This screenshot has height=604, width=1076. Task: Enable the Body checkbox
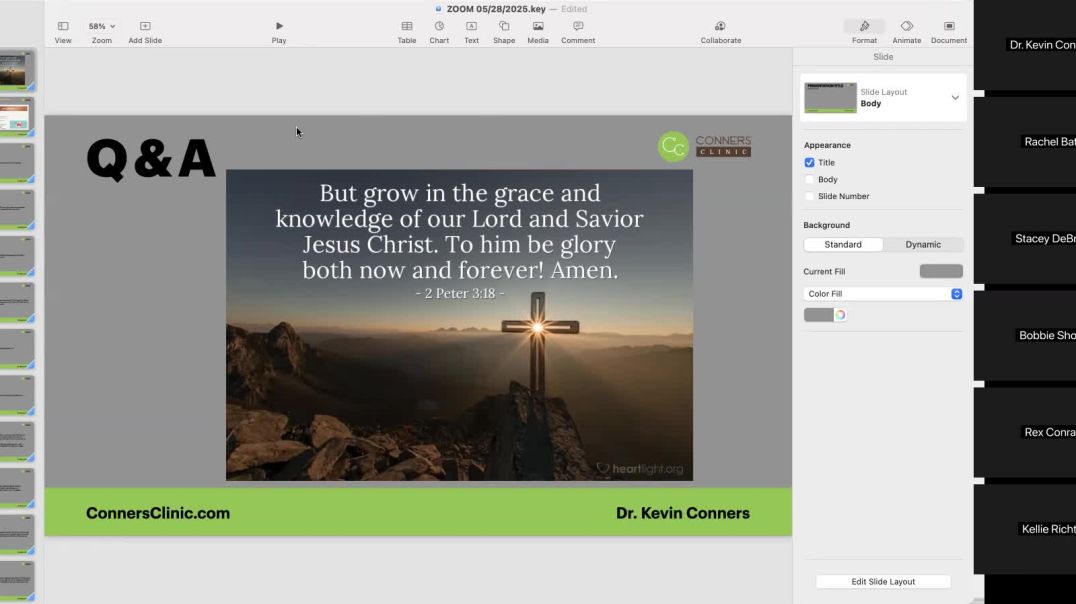tap(810, 179)
